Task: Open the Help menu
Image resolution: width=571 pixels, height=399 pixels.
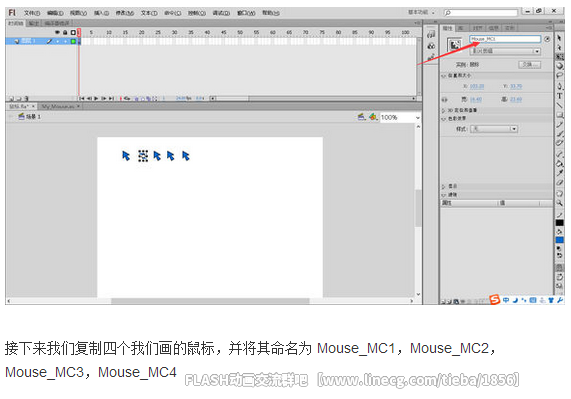Action: coord(271,13)
